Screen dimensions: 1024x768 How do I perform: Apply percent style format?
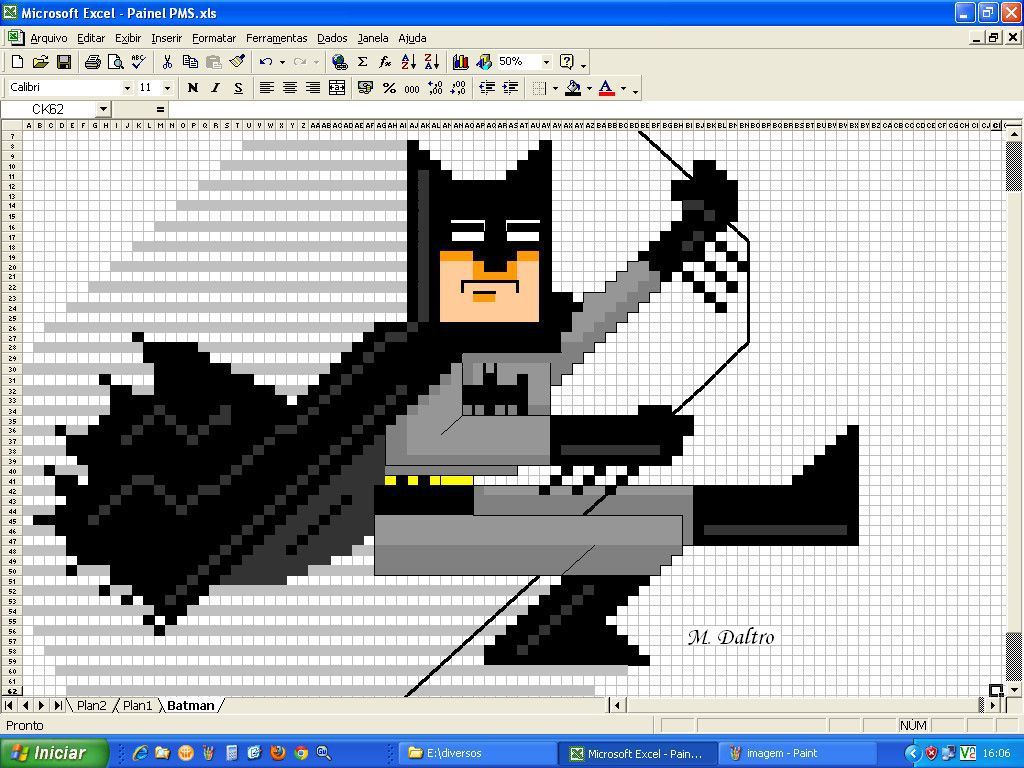[389, 88]
